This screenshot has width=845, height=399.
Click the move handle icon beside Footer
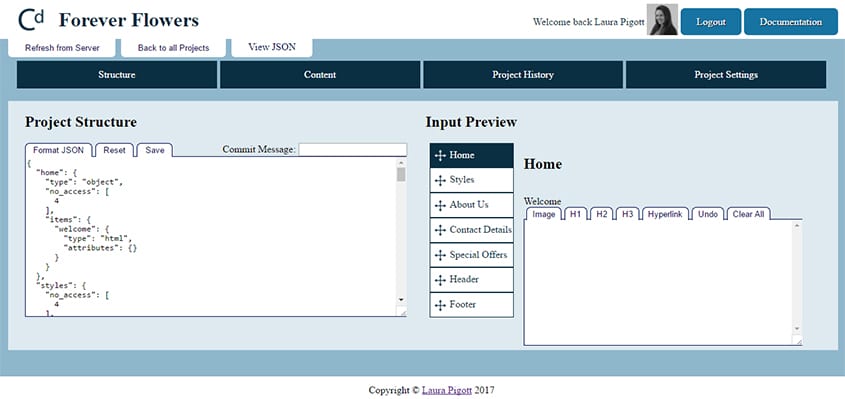click(440, 305)
